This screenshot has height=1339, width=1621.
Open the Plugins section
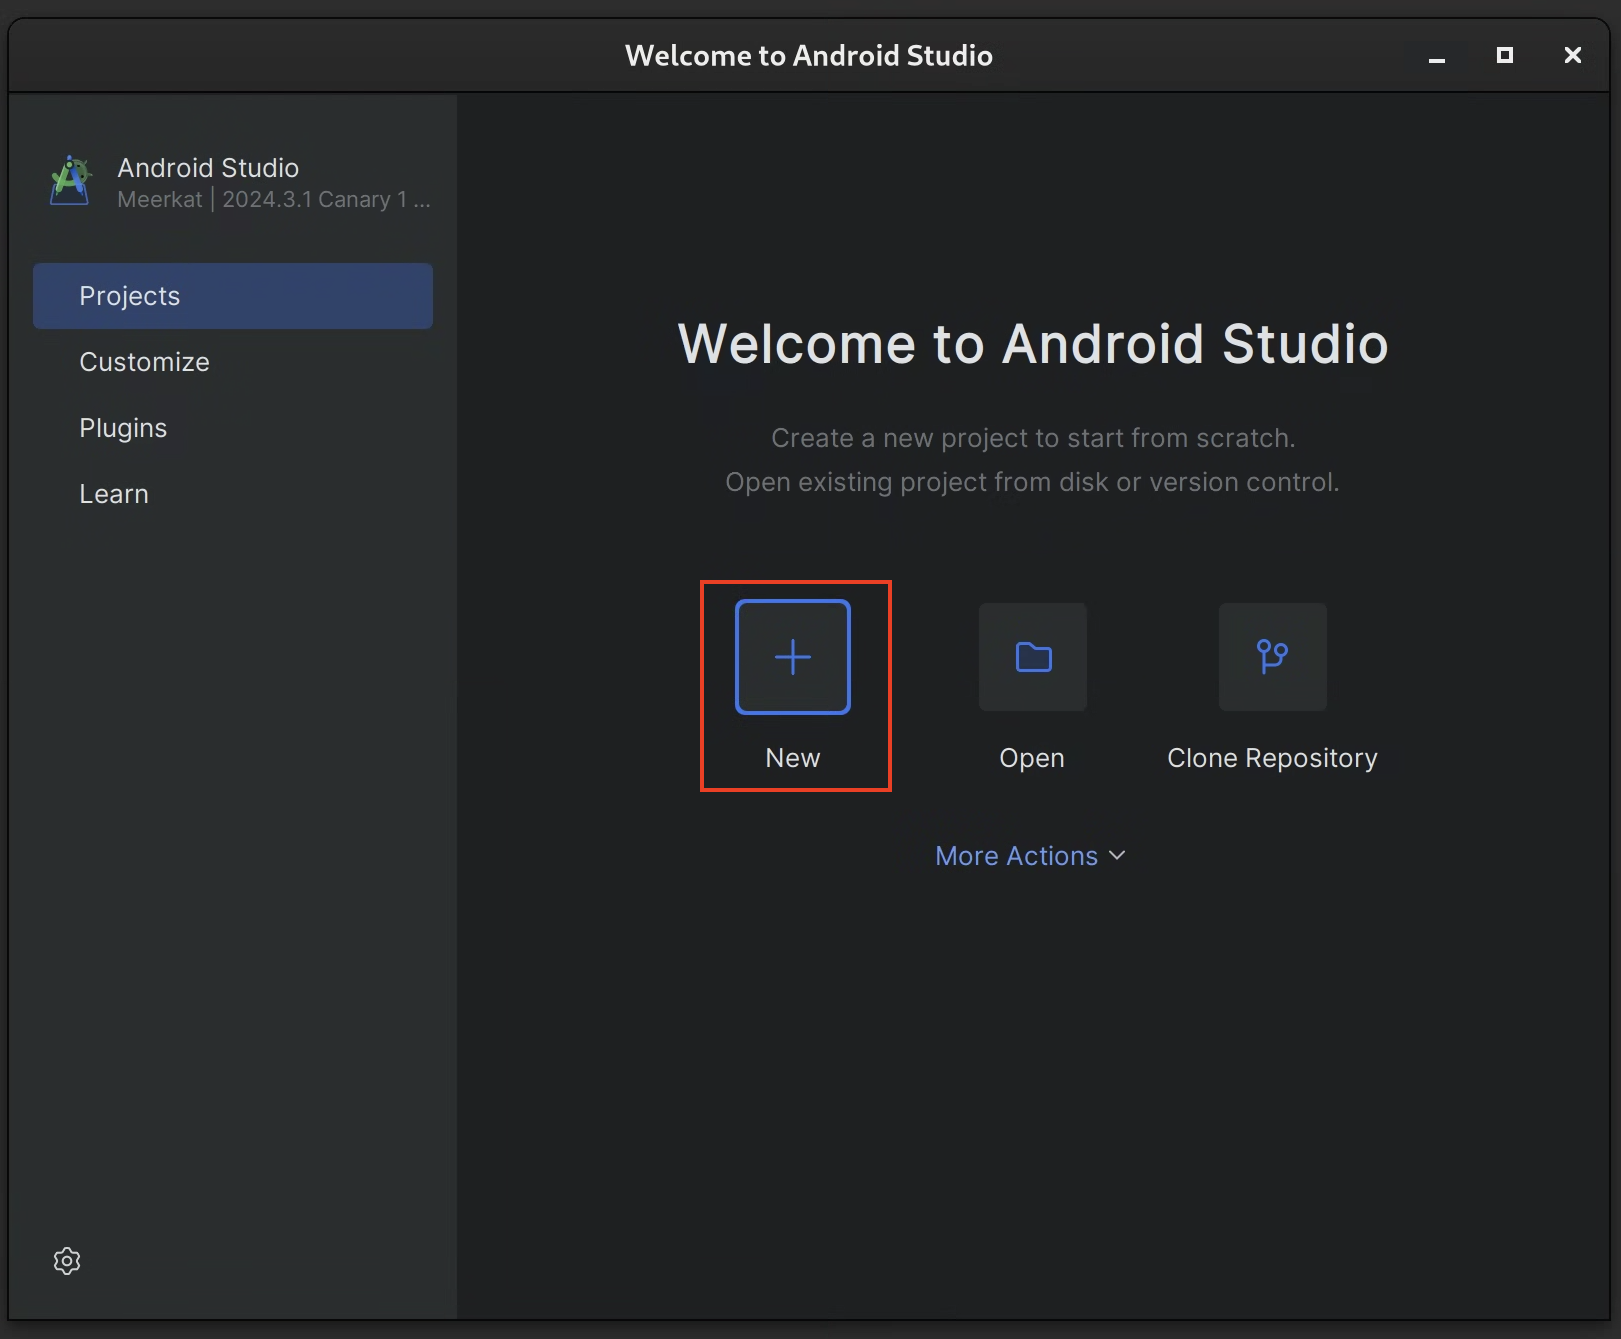pyautogui.click(x=122, y=427)
